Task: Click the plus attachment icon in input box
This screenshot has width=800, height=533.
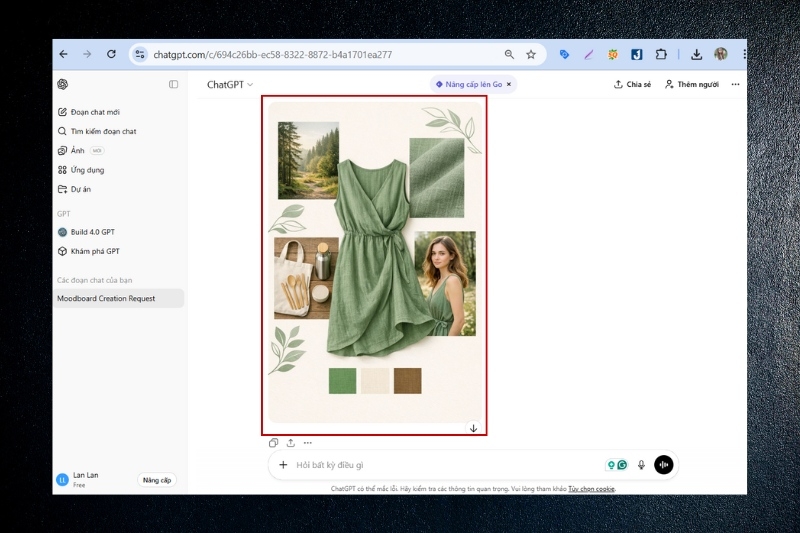Action: point(283,465)
